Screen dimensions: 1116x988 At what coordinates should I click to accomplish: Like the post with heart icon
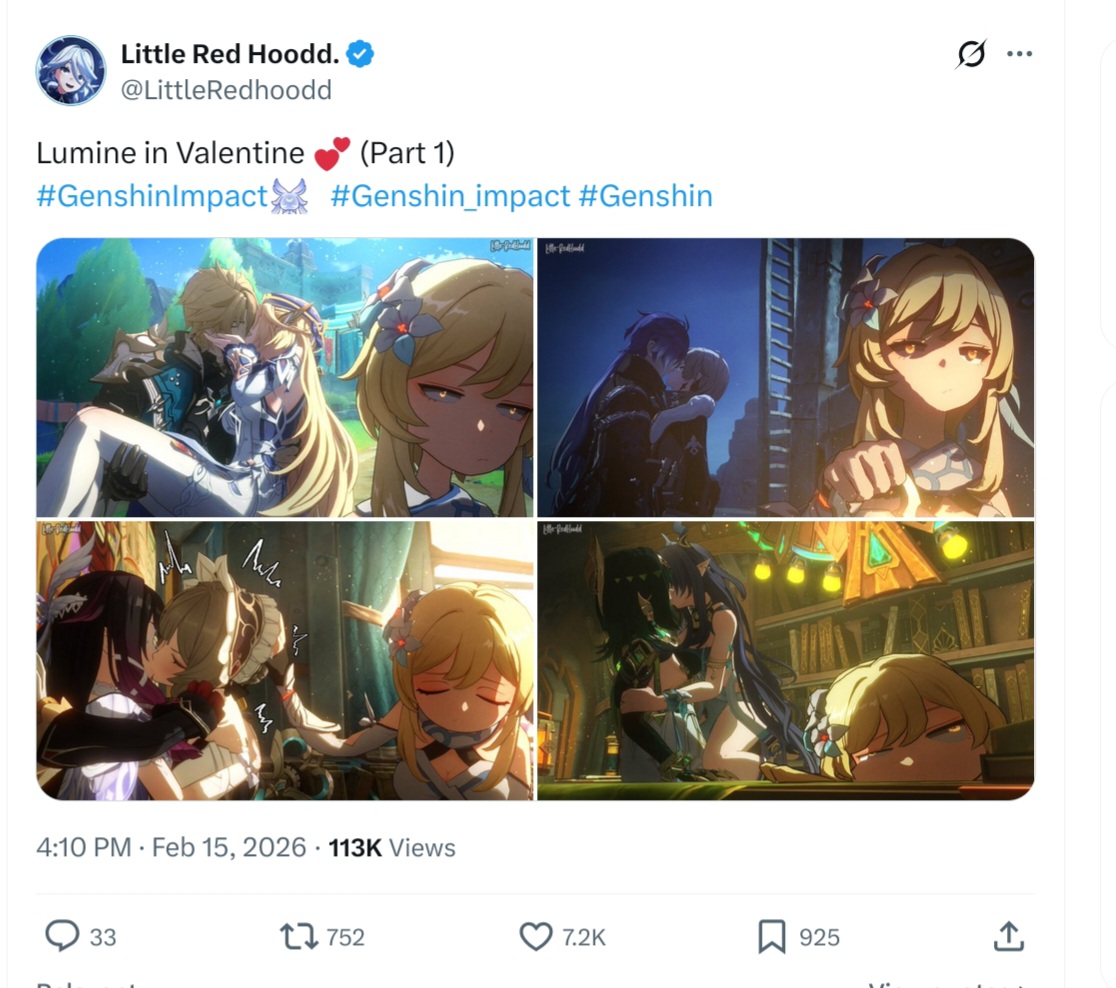536,937
